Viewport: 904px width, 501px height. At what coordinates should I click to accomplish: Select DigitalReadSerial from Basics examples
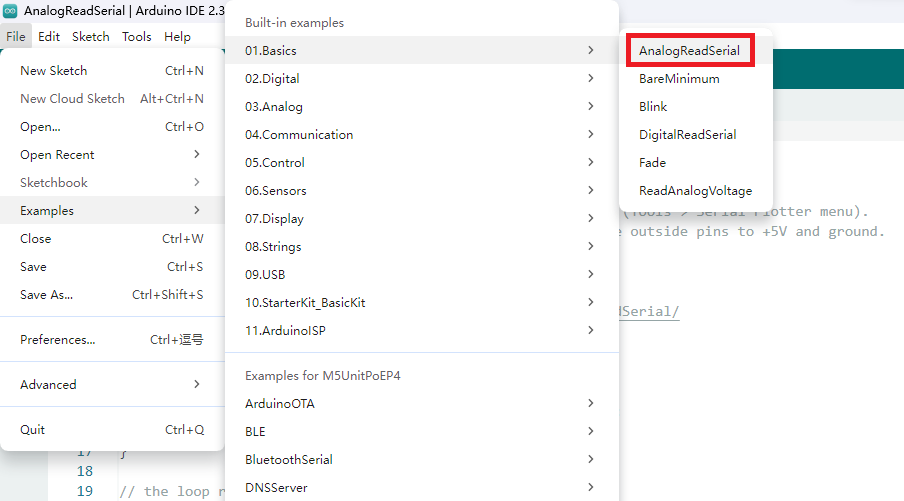pos(687,135)
